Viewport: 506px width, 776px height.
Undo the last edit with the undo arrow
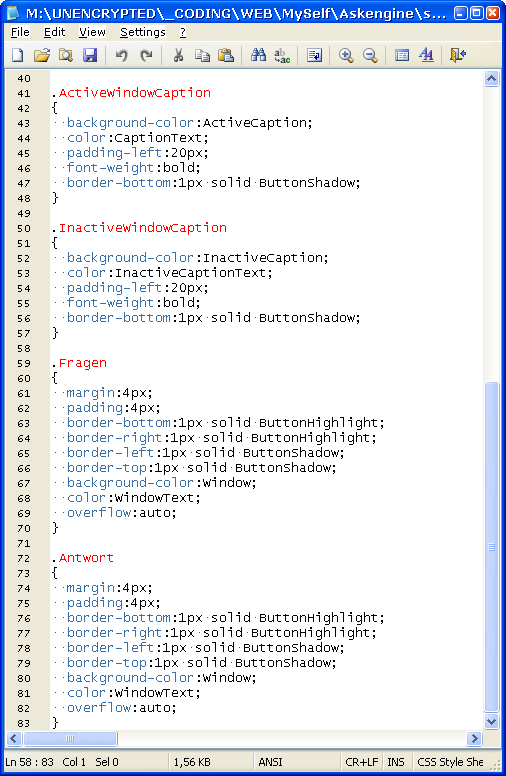[121, 55]
